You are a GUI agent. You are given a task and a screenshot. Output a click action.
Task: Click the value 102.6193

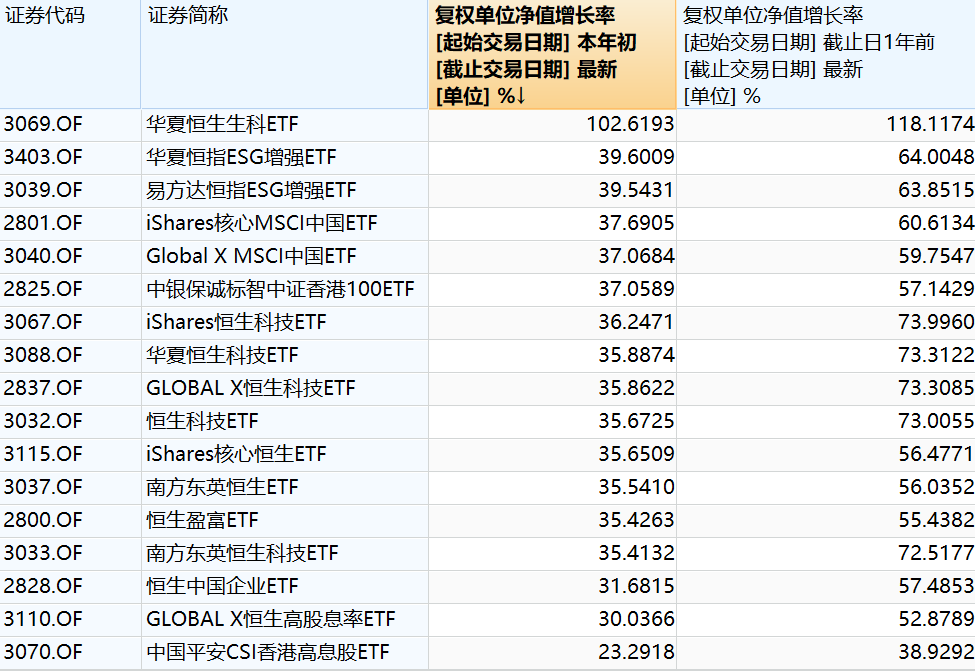point(631,124)
